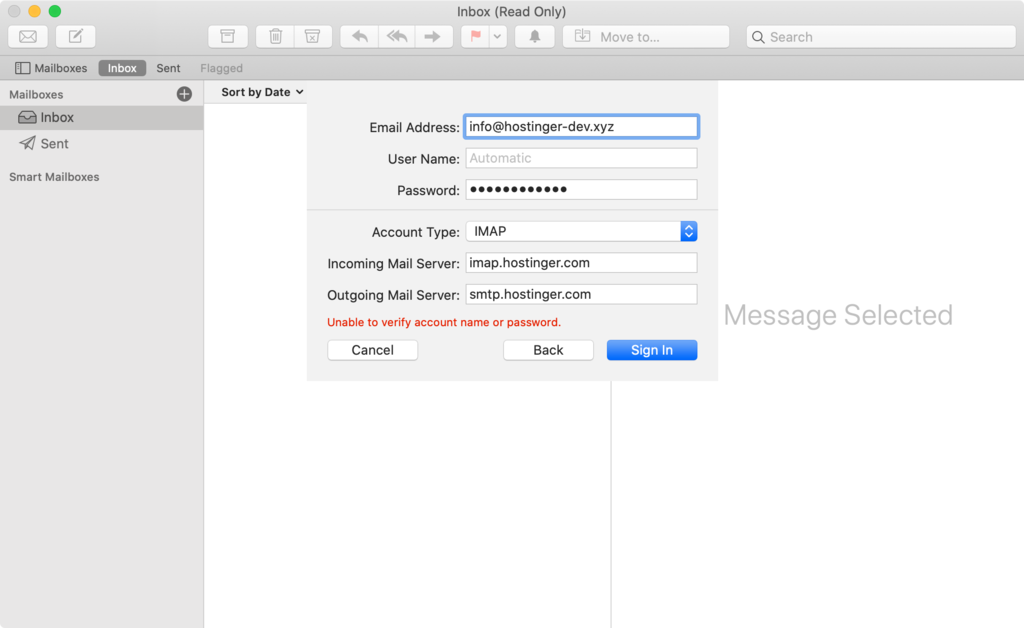Delete the message with trash icon
Viewport: 1024px width, 628px height.
(275, 36)
